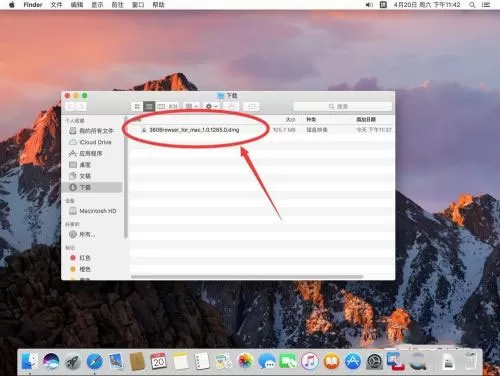Open Photos from the Dock
This screenshot has height=376, width=500.
pyautogui.click(x=245, y=361)
